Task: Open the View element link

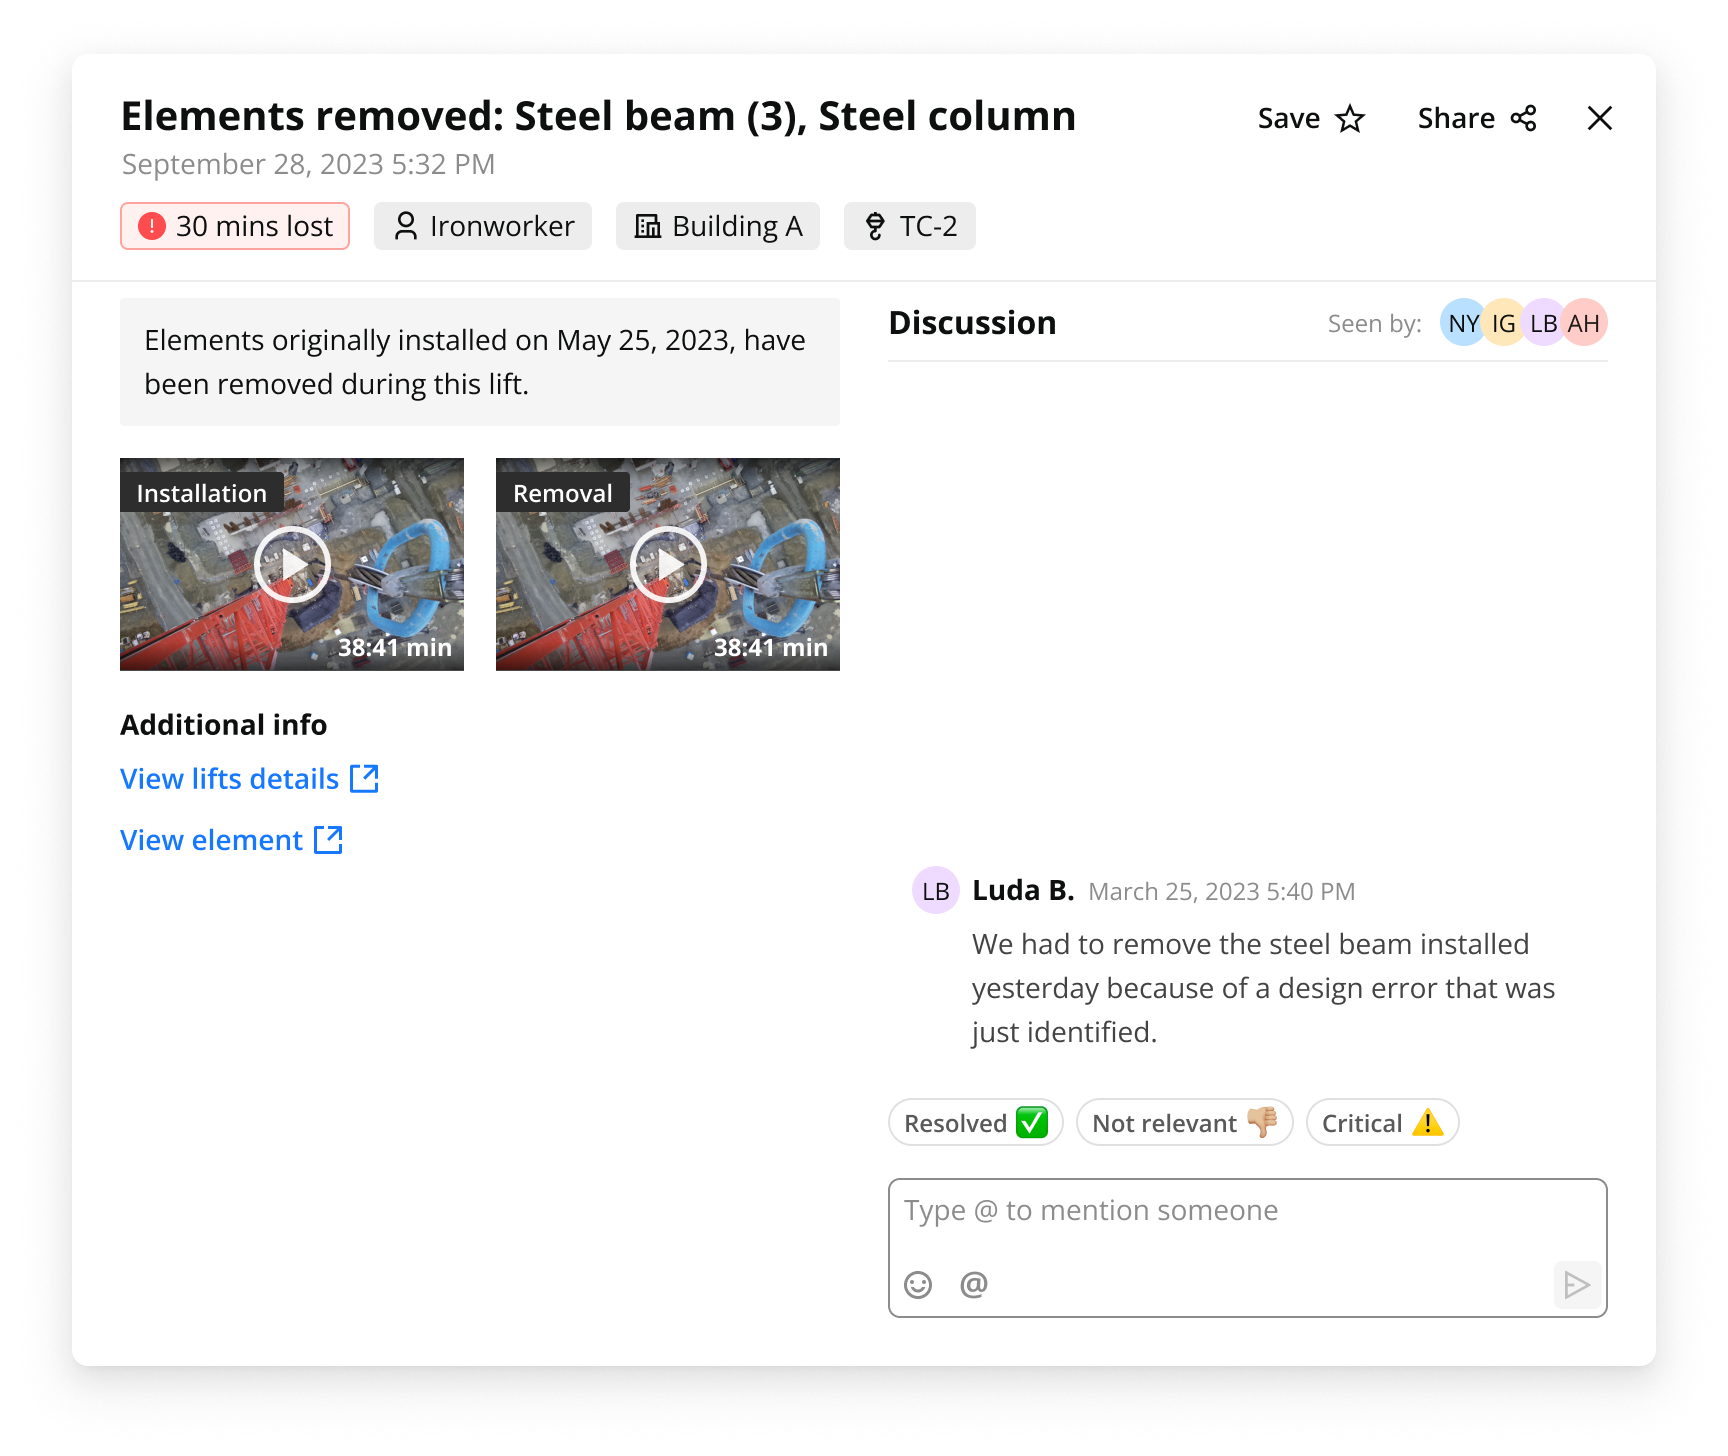Action: coord(211,840)
